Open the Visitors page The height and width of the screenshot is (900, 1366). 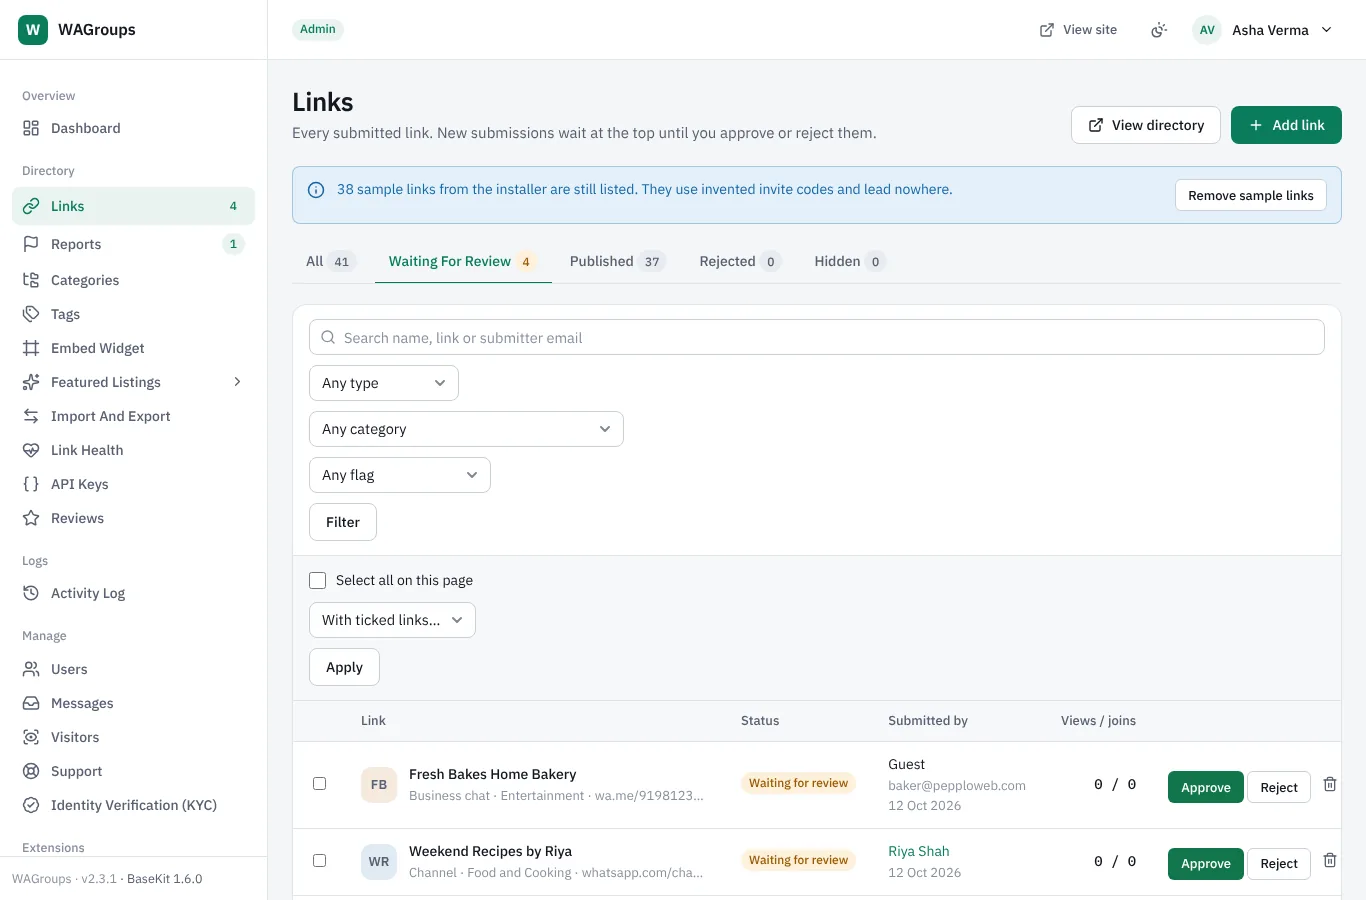133,737
